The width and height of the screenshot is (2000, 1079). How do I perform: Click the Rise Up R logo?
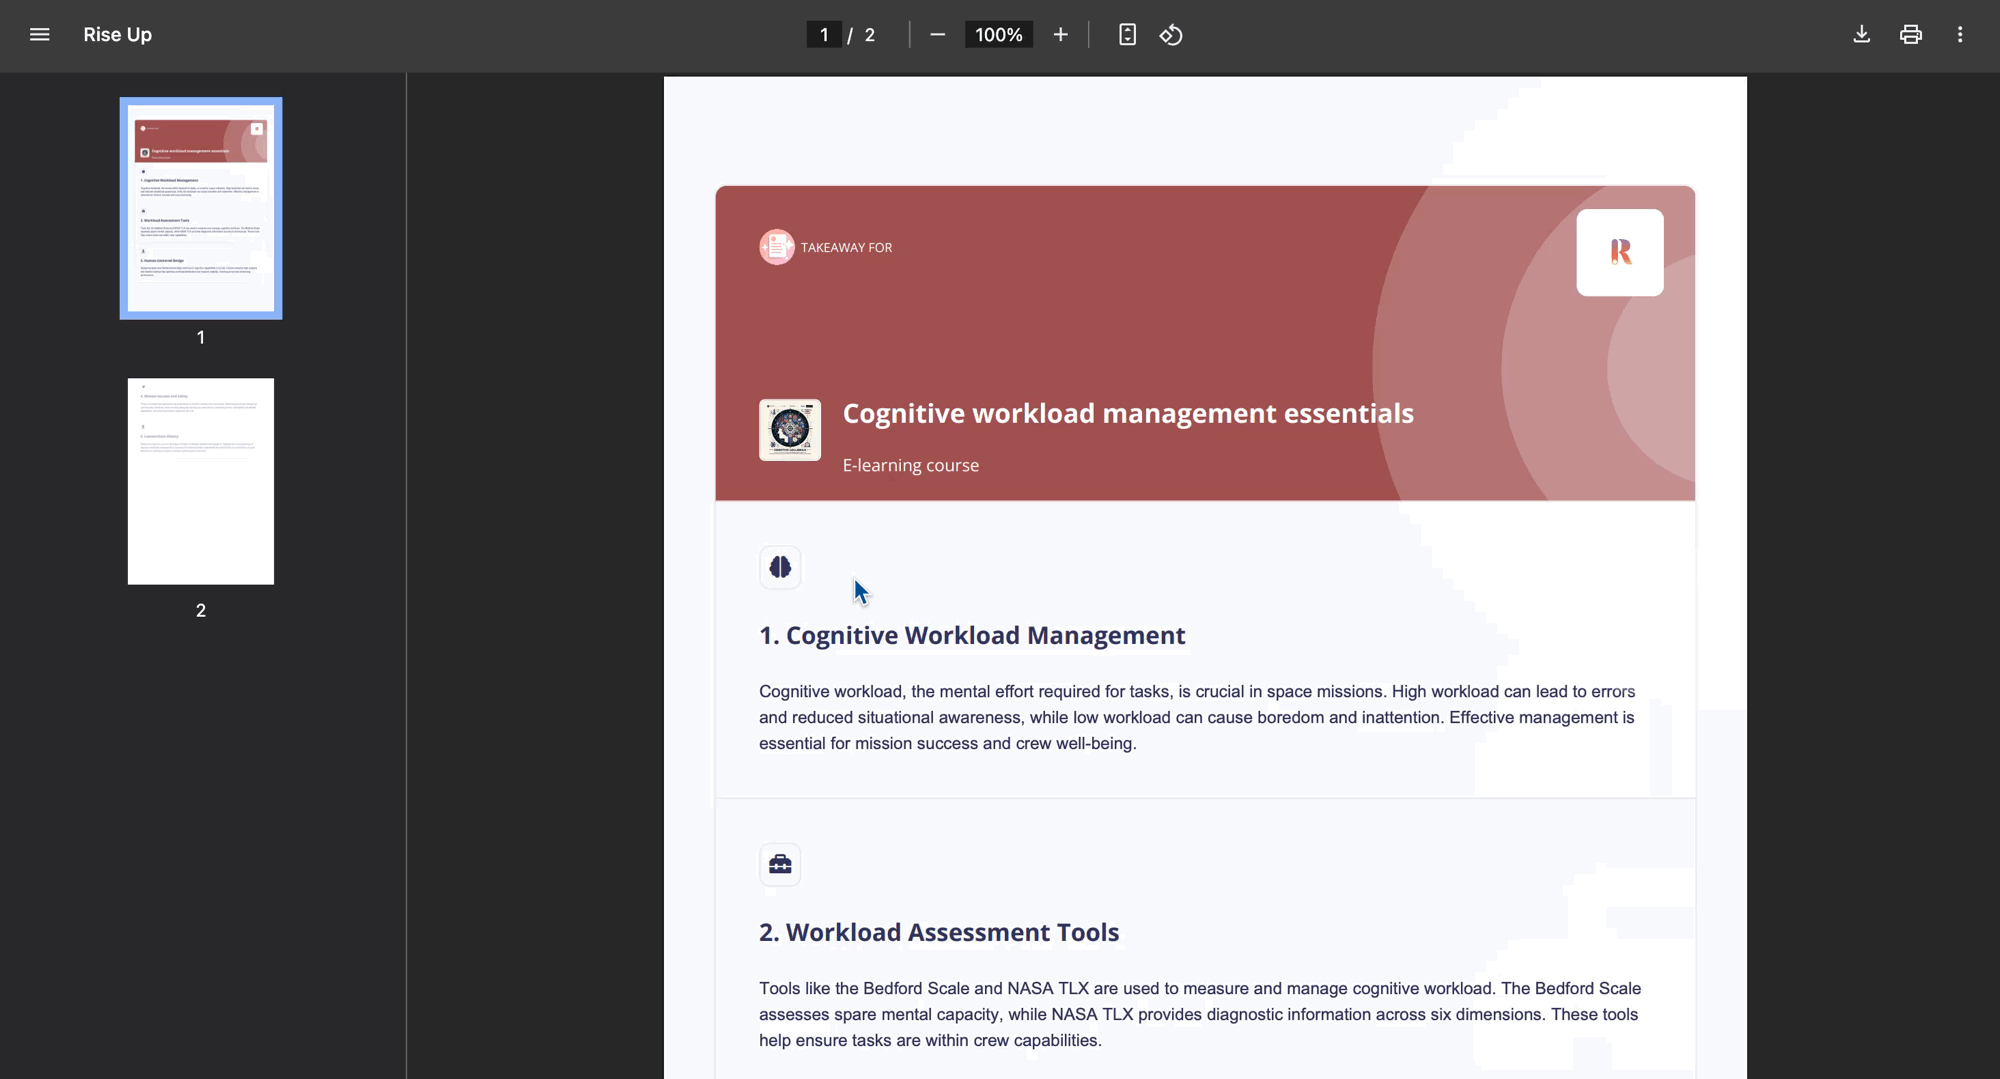click(1619, 252)
